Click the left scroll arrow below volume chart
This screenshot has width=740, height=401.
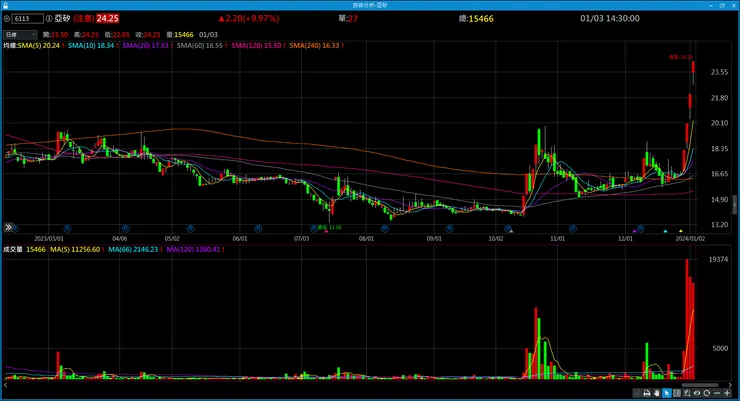click(x=6, y=385)
